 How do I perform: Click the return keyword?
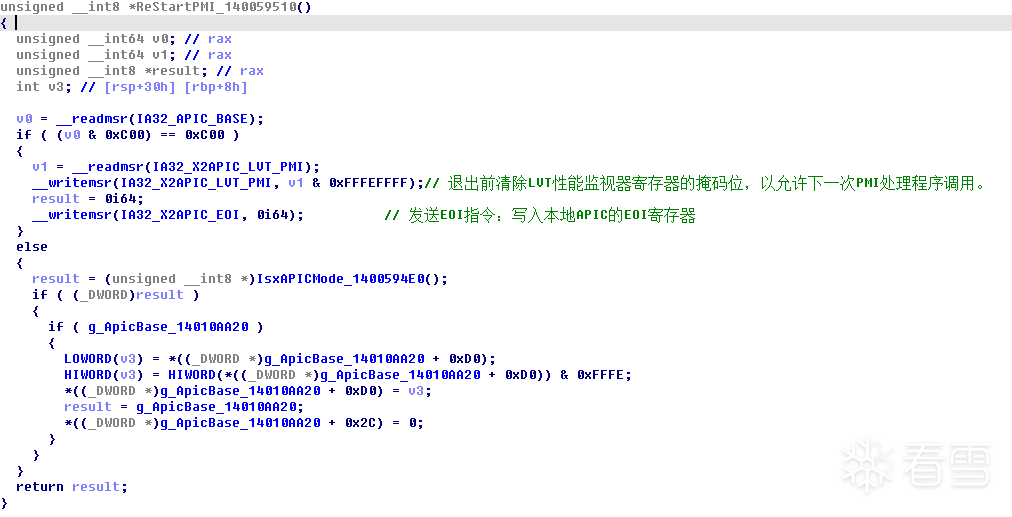(x=39, y=487)
